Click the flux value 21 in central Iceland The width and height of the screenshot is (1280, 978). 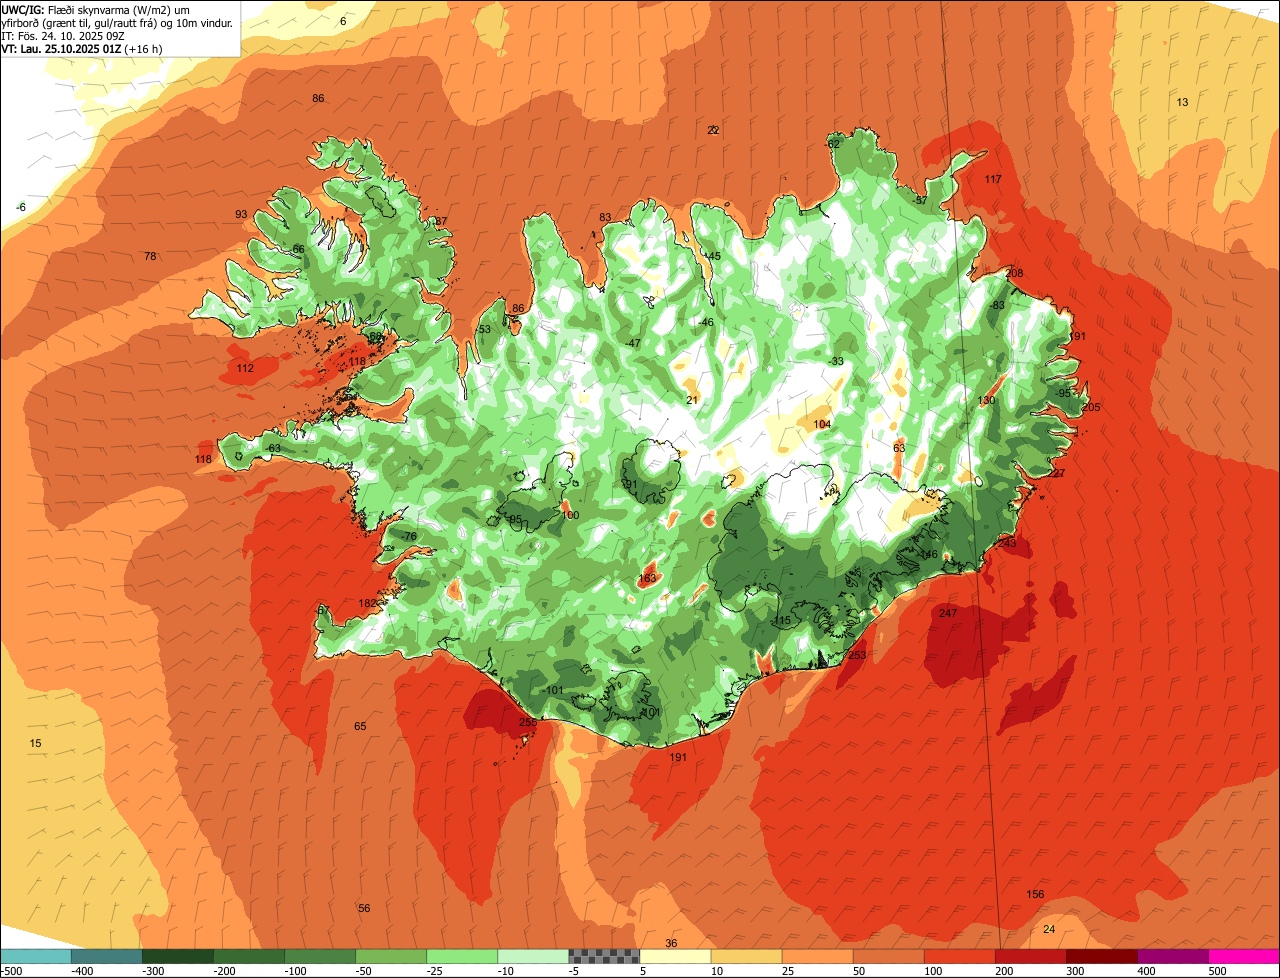tap(692, 400)
